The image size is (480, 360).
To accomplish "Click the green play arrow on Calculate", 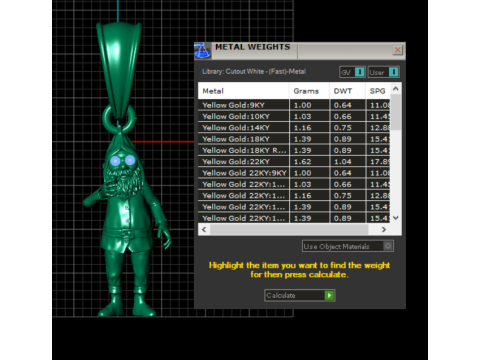I will tap(329, 295).
